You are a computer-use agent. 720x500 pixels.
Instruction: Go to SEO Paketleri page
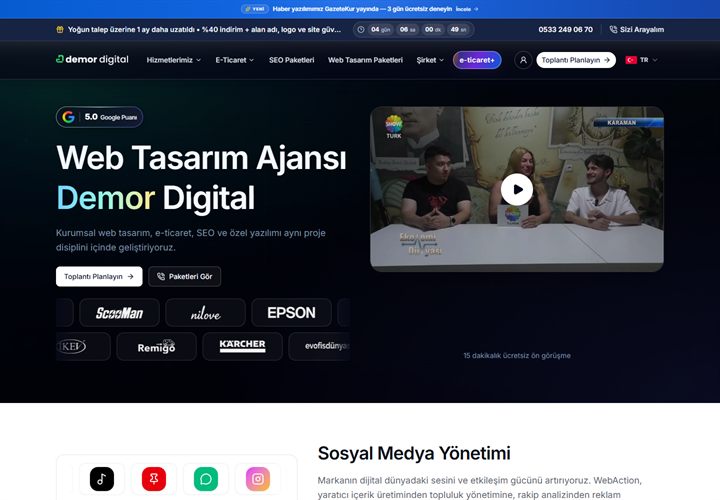pos(292,60)
